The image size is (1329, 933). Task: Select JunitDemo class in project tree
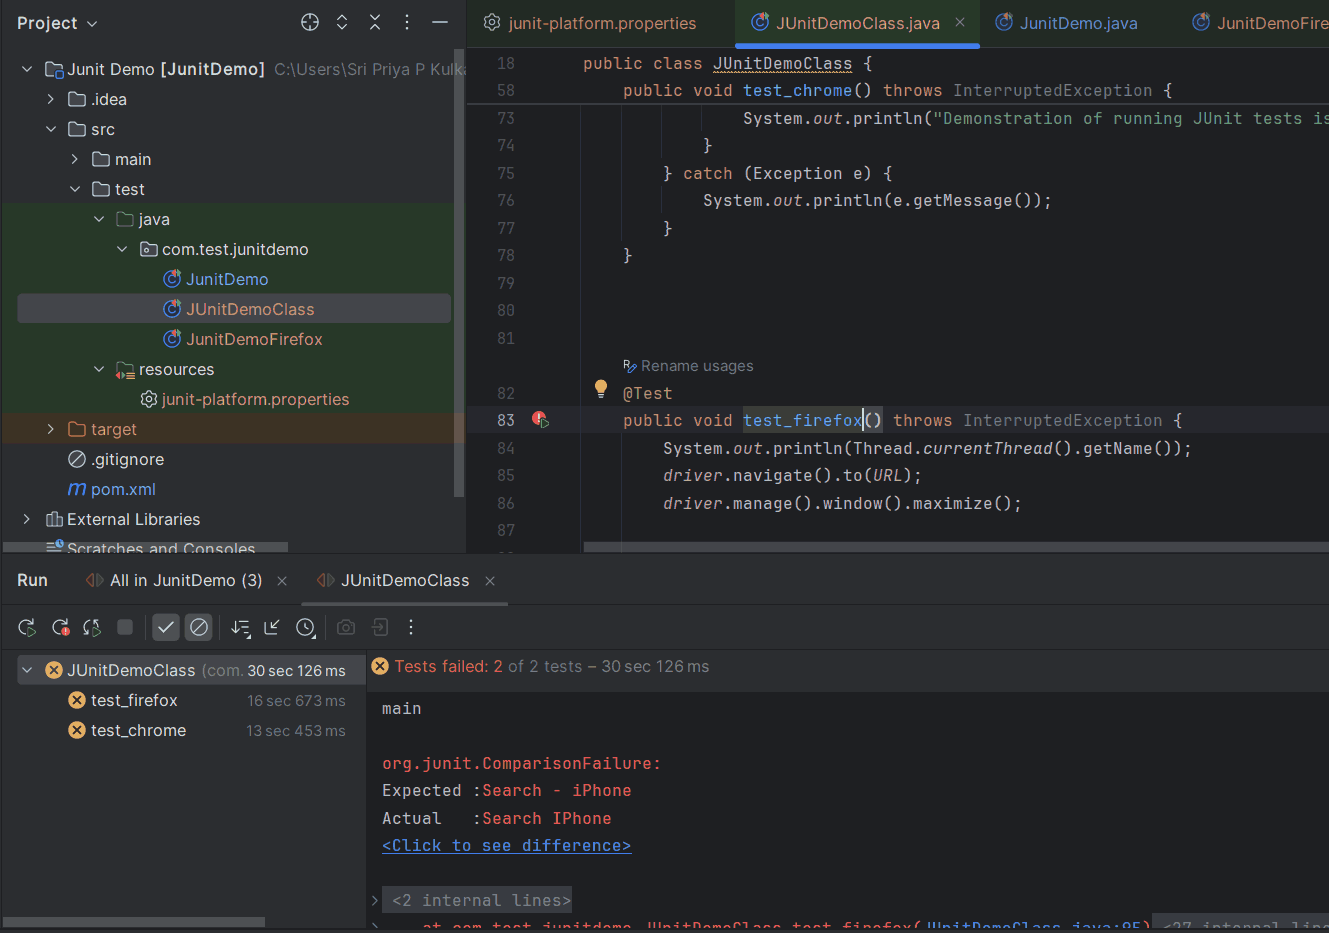point(227,279)
